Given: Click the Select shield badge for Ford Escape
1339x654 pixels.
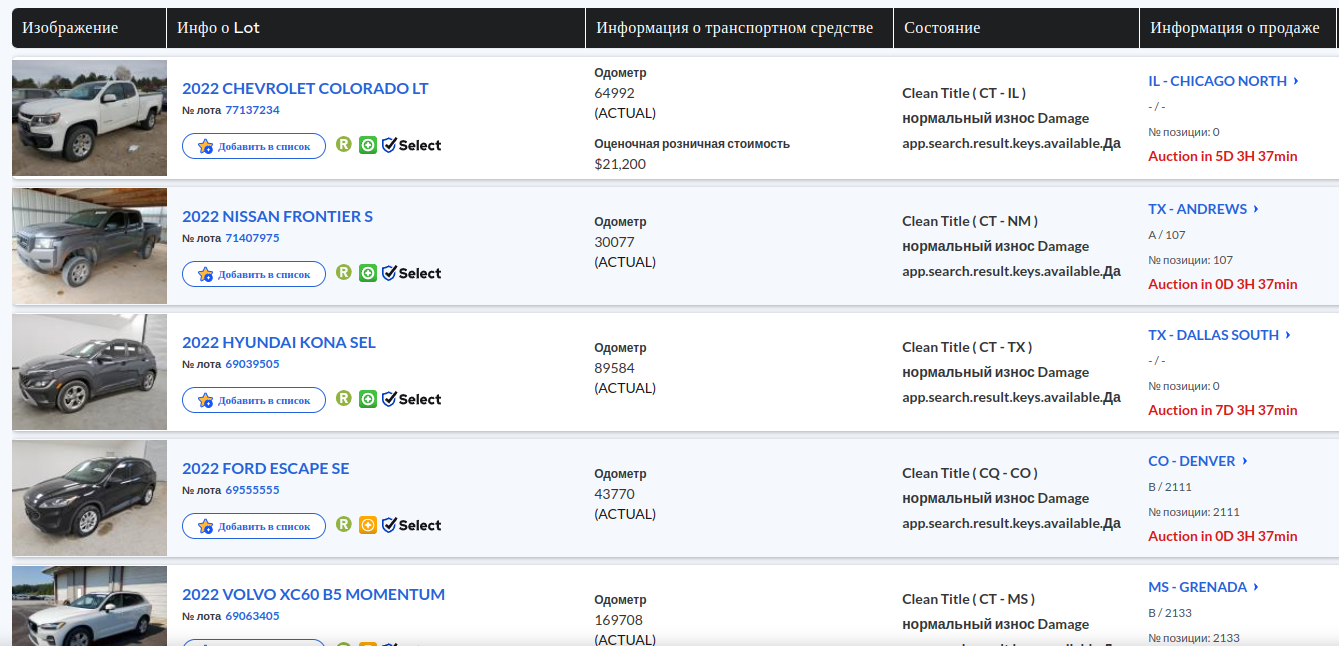Looking at the screenshot, I should coord(411,525).
